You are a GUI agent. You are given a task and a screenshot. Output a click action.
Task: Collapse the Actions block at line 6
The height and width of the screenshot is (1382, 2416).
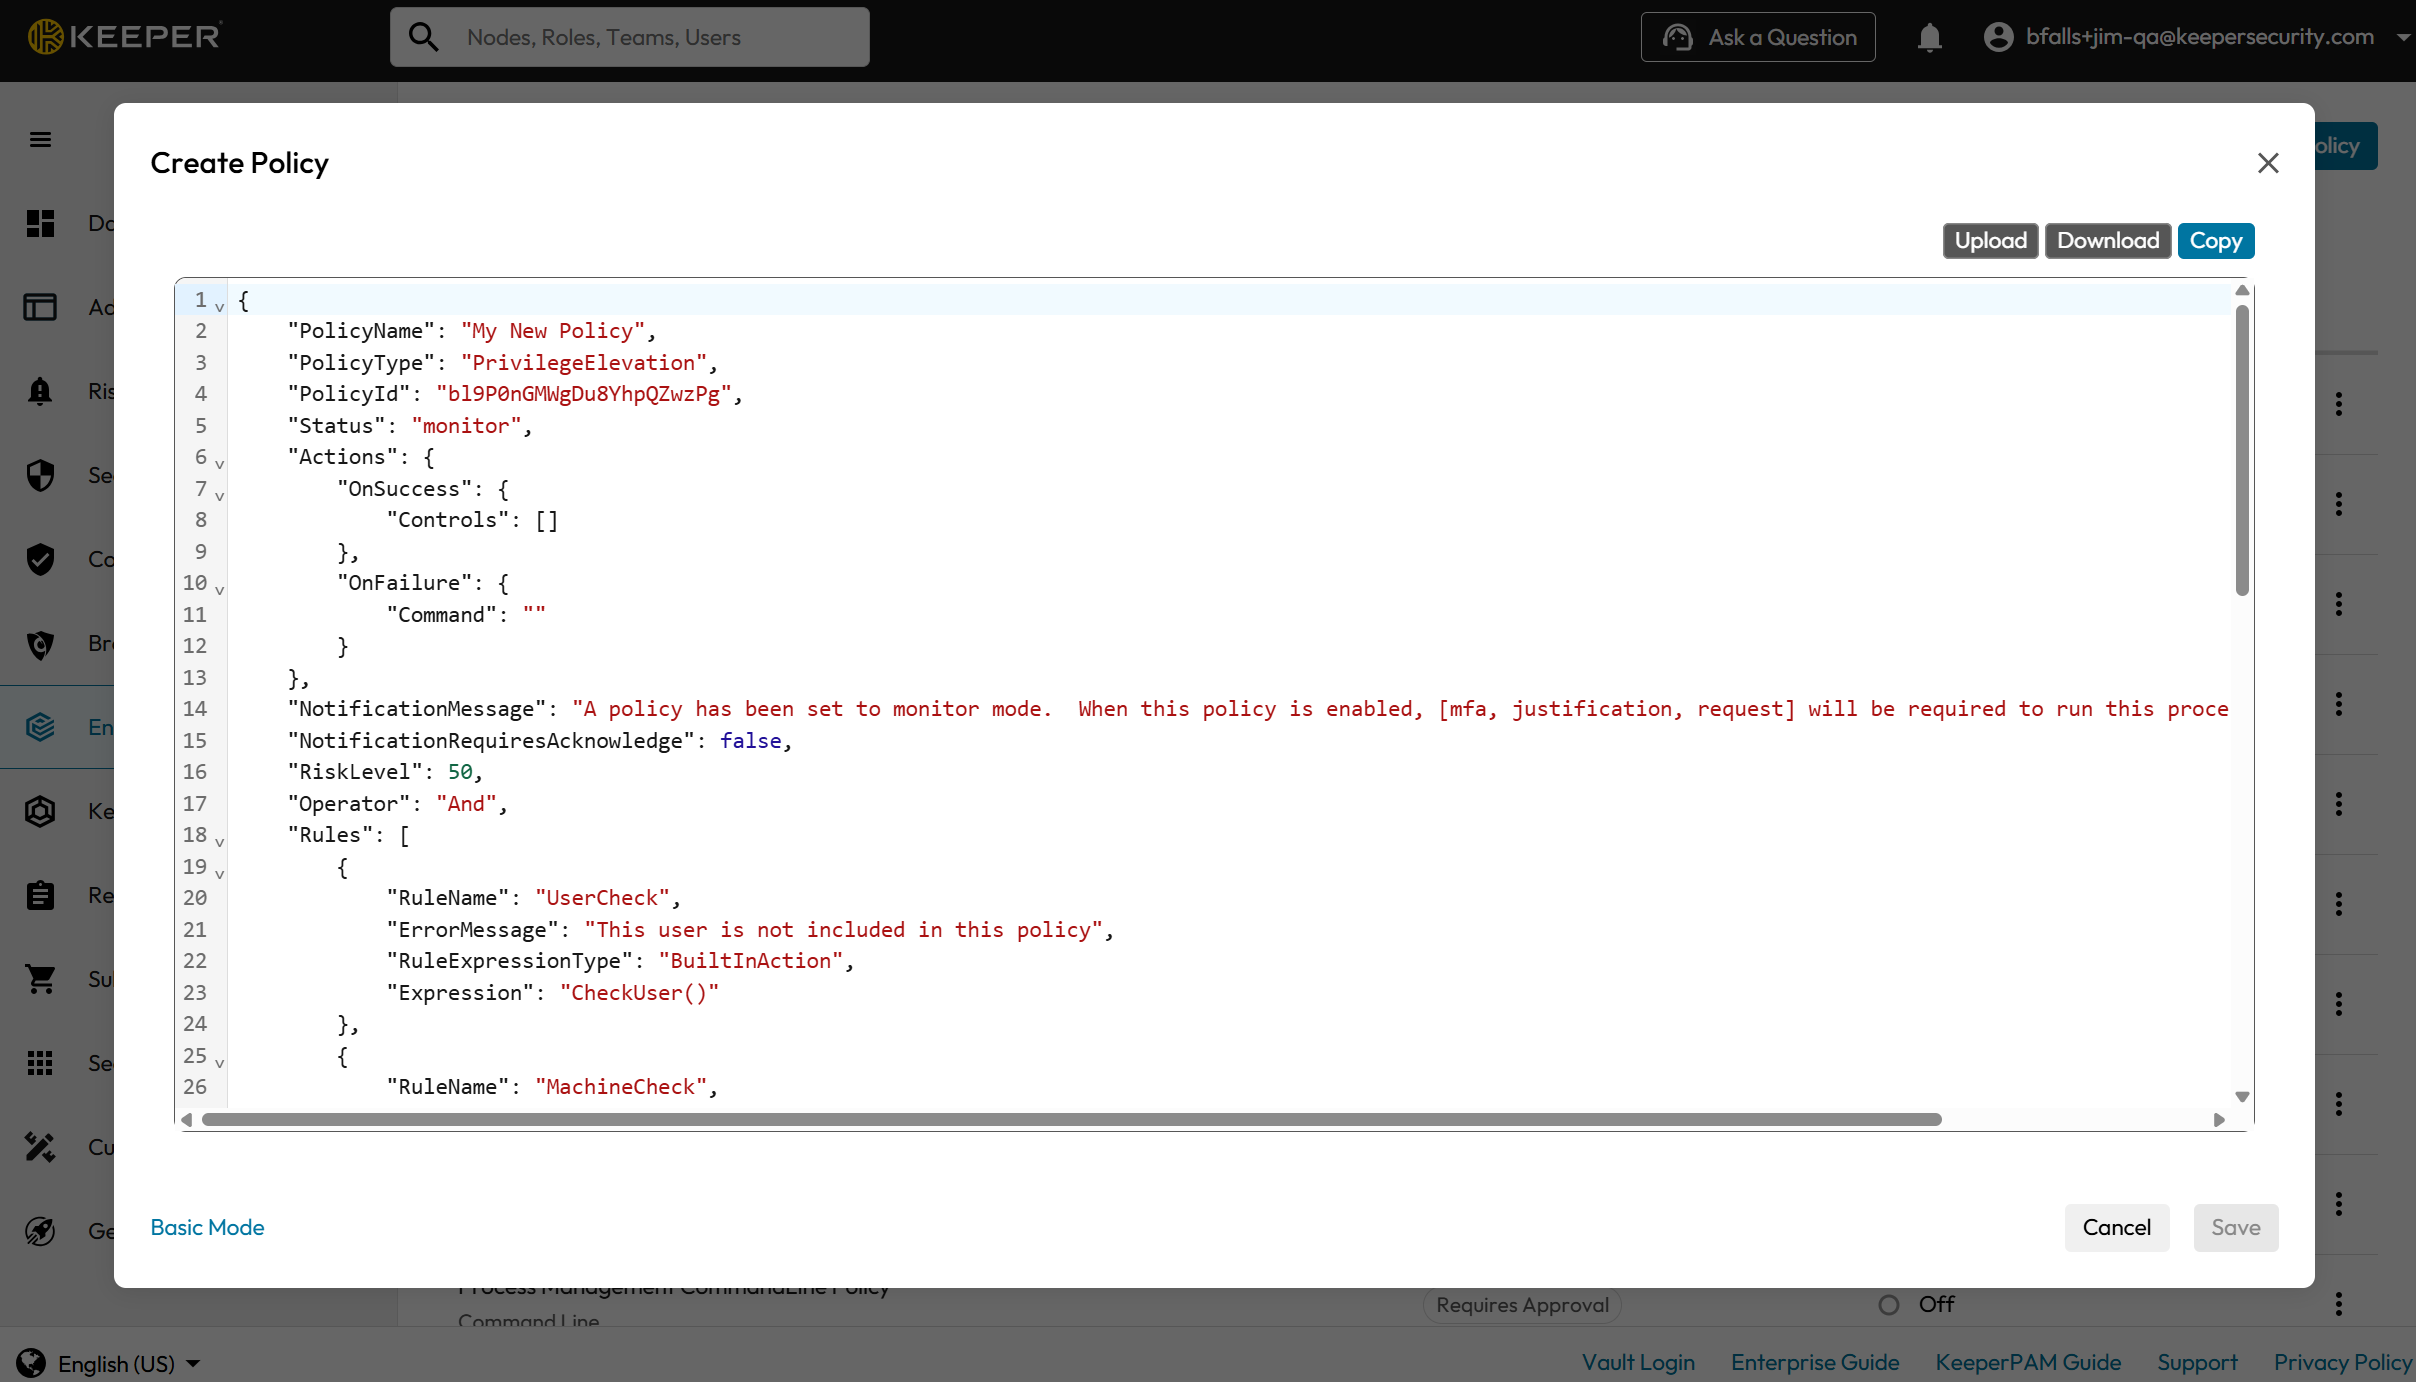click(220, 463)
